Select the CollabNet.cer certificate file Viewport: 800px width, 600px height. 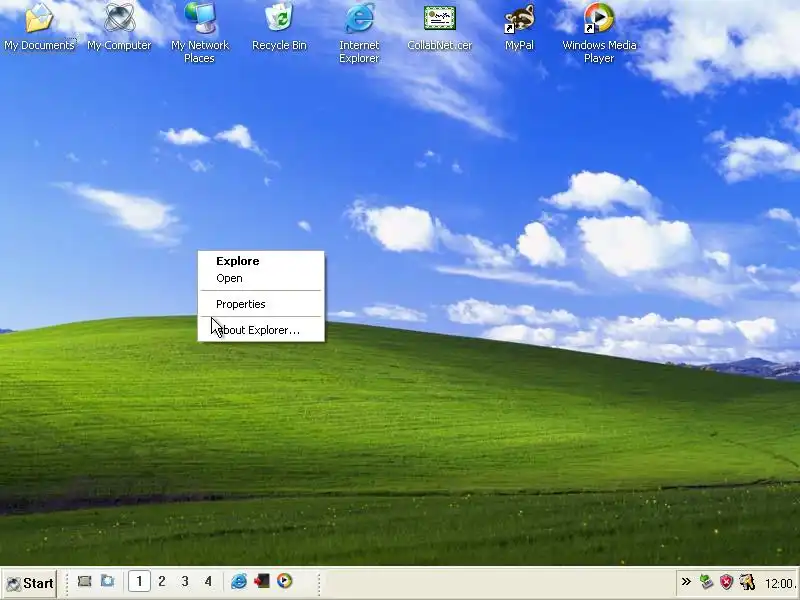click(439, 26)
